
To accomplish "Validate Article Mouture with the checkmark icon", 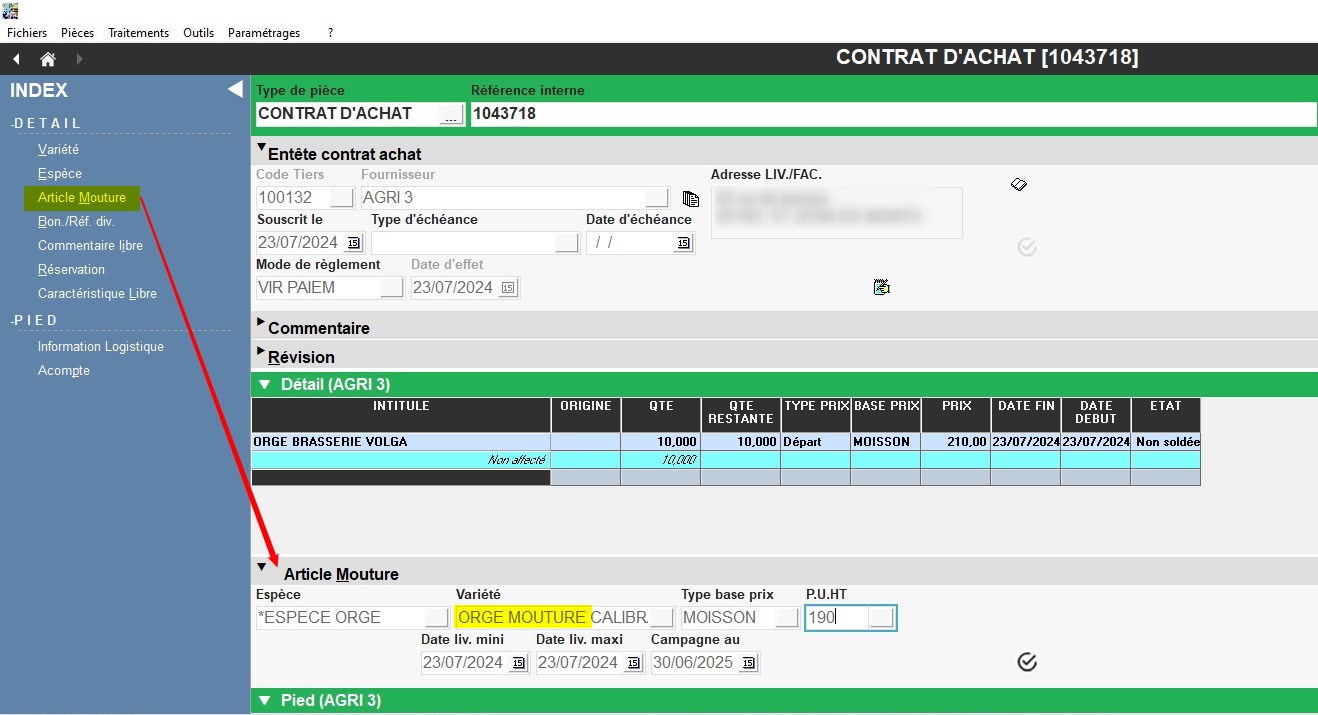I will [1026, 662].
